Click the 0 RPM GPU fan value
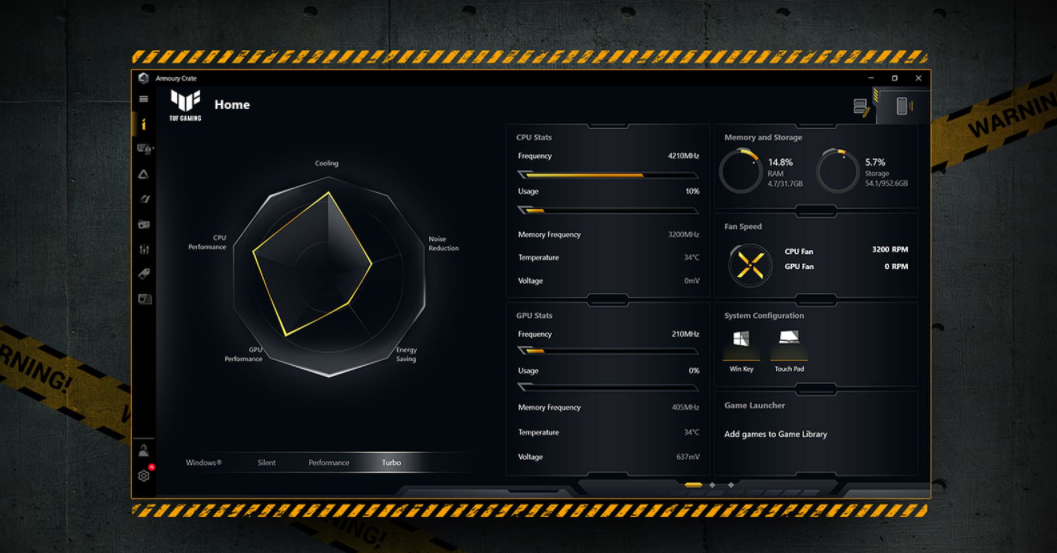Screen dimensions: 1057x553 coord(897,266)
